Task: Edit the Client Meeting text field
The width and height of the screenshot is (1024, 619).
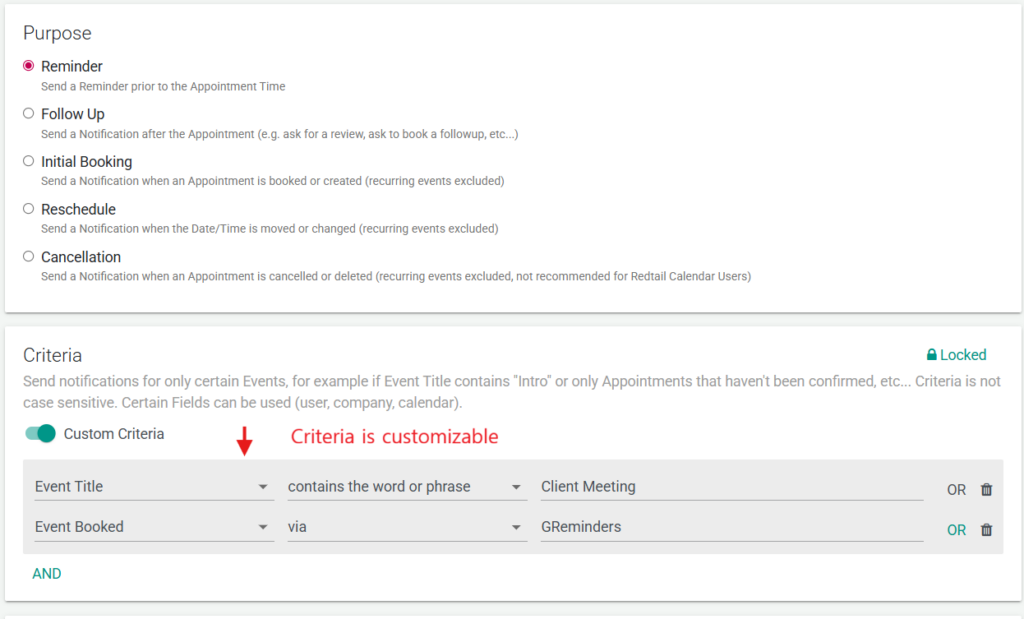Action: [731, 487]
